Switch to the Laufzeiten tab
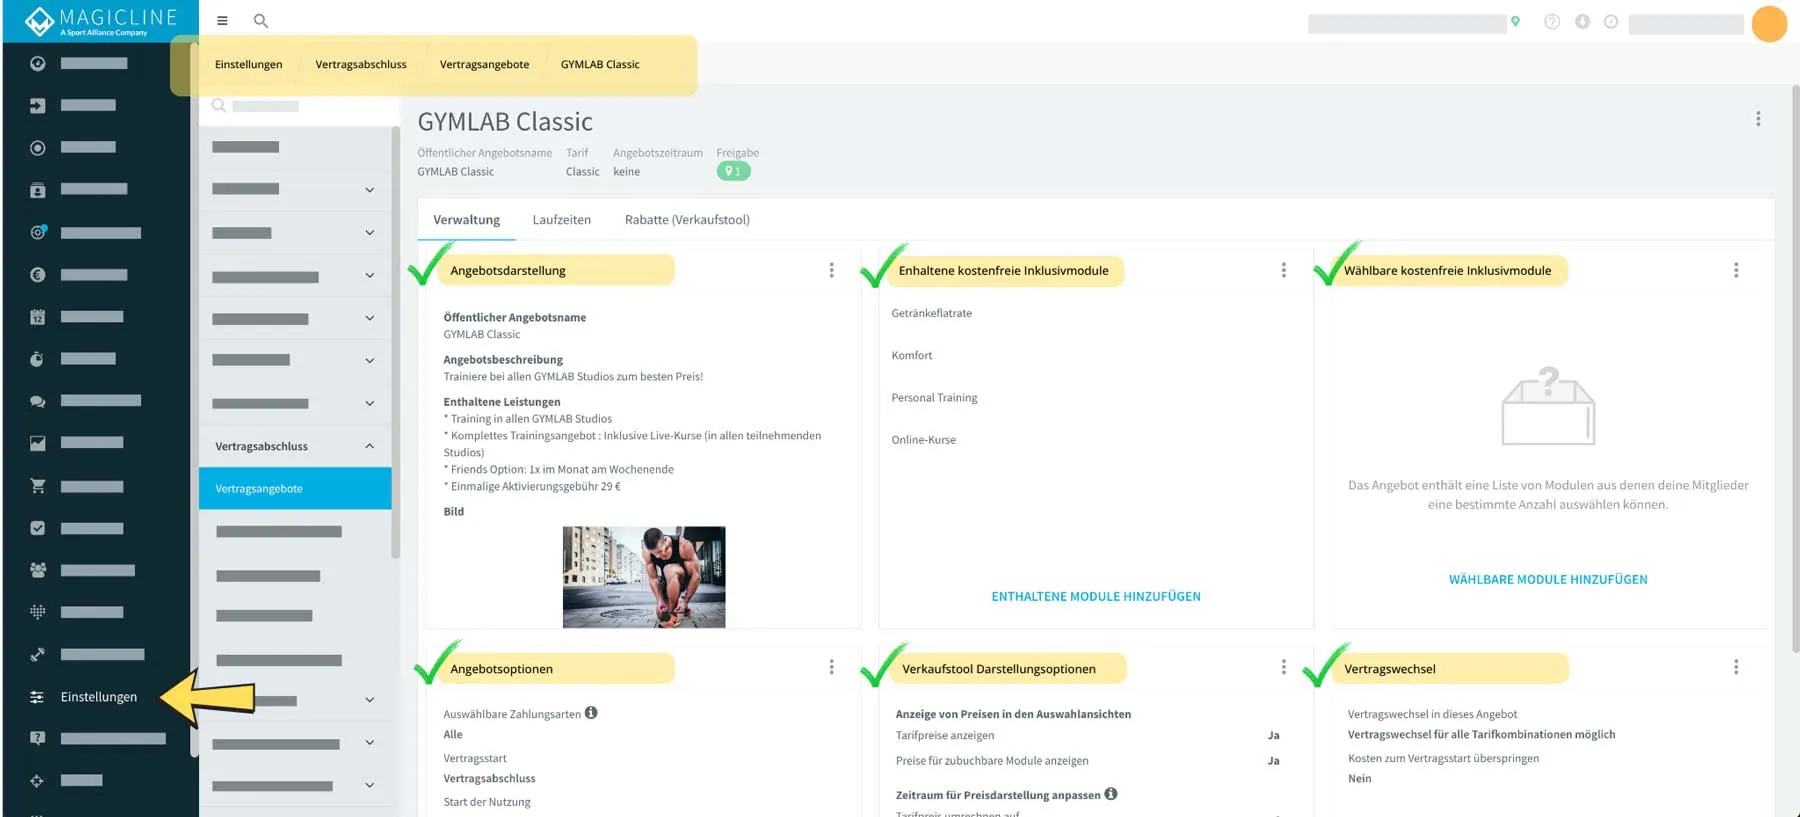This screenshot has width=1800, height=817. click(x=561, y=220)
